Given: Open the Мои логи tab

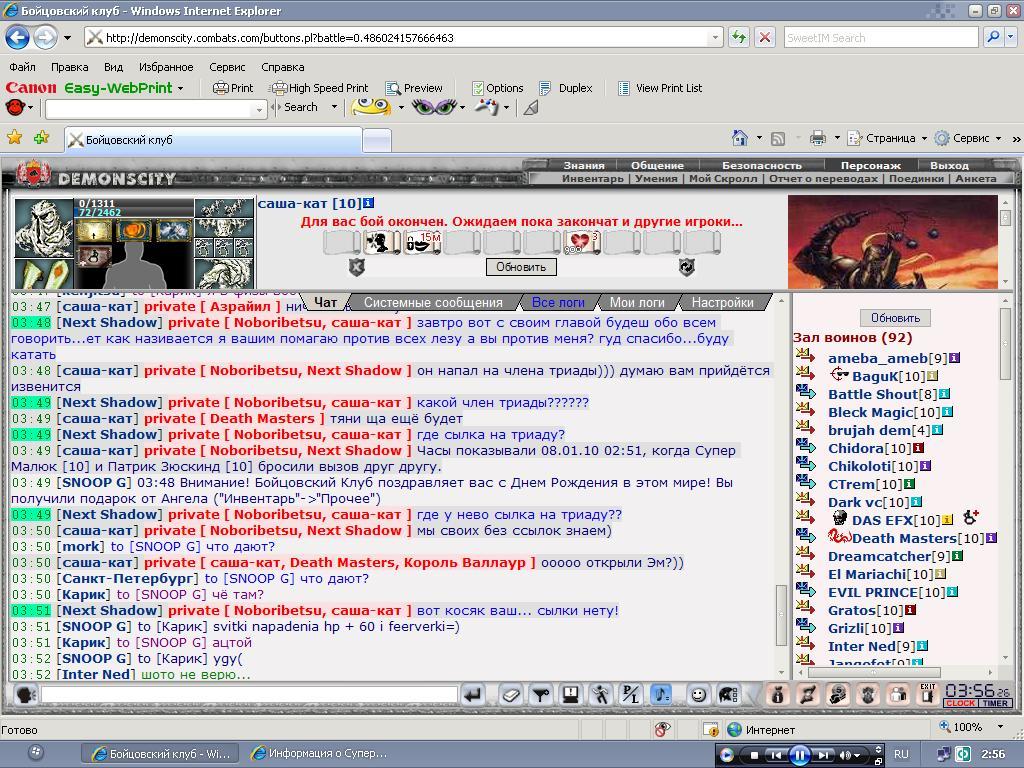Looking at the screenshot, I should (637, 302).
